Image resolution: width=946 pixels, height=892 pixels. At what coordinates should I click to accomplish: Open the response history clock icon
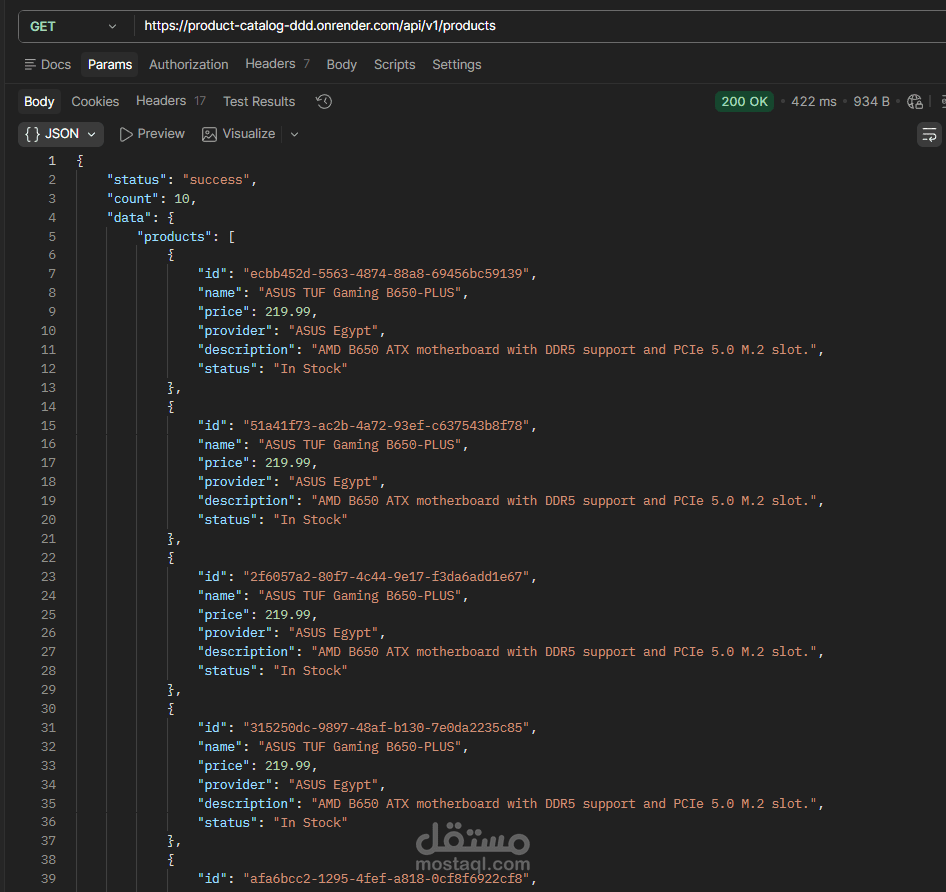click(x=324, y=101)
